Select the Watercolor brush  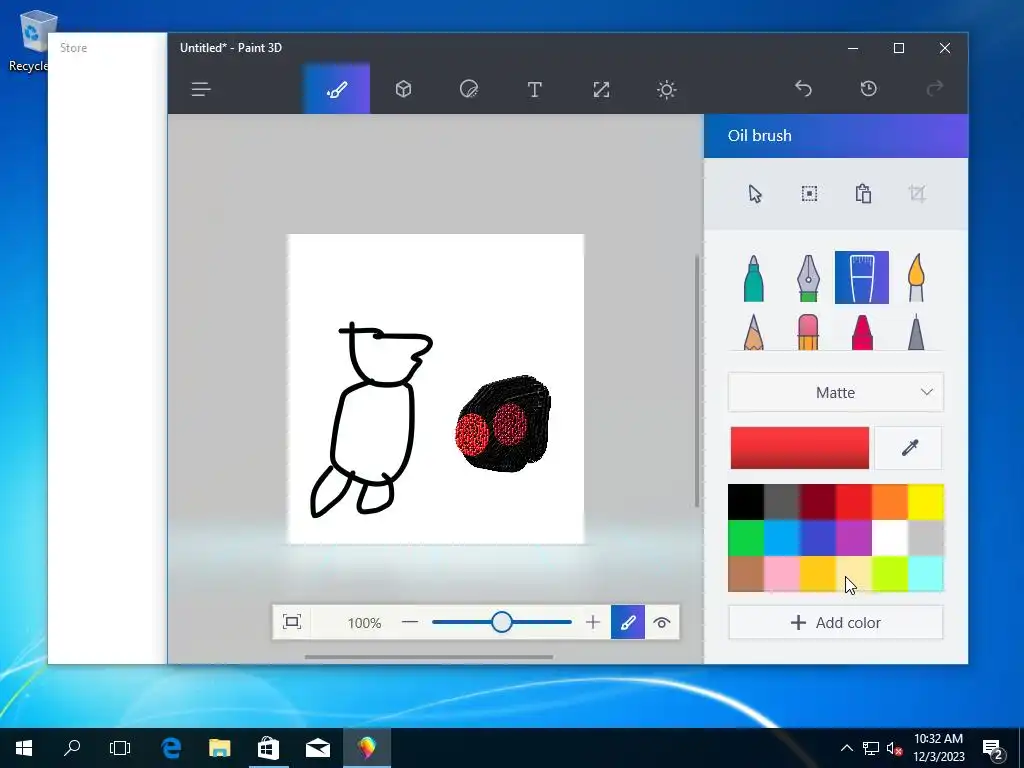pyautogui.click(x=916, y=278)
